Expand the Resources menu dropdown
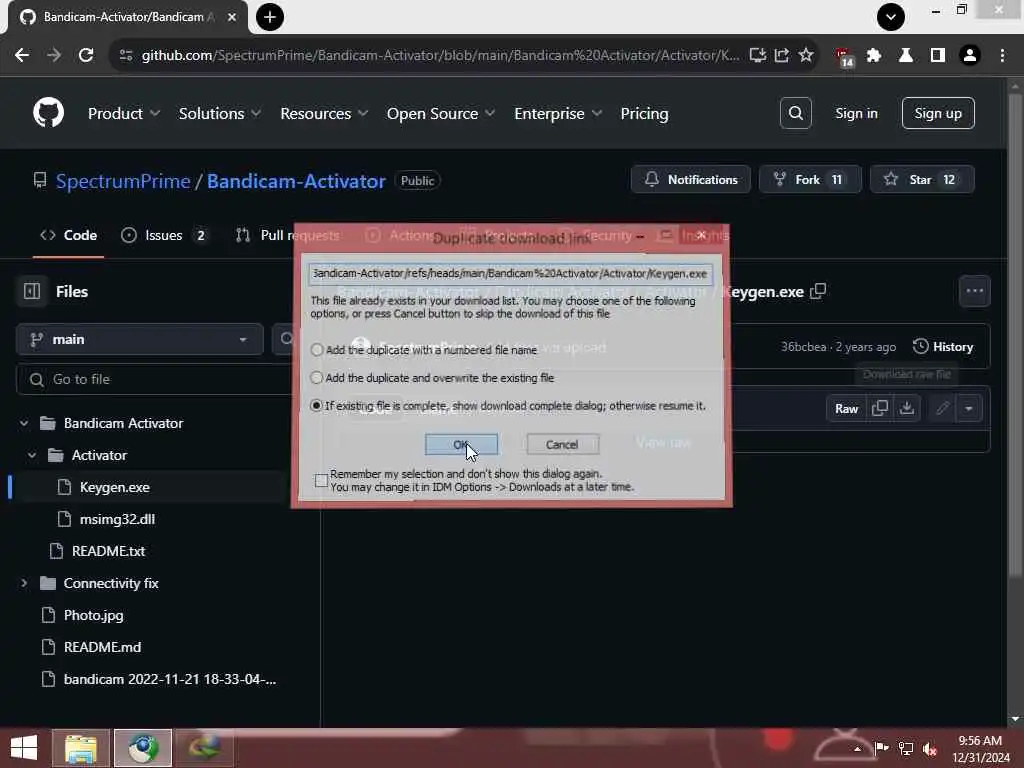This screenshot has width=1024, height=768. 324,113
